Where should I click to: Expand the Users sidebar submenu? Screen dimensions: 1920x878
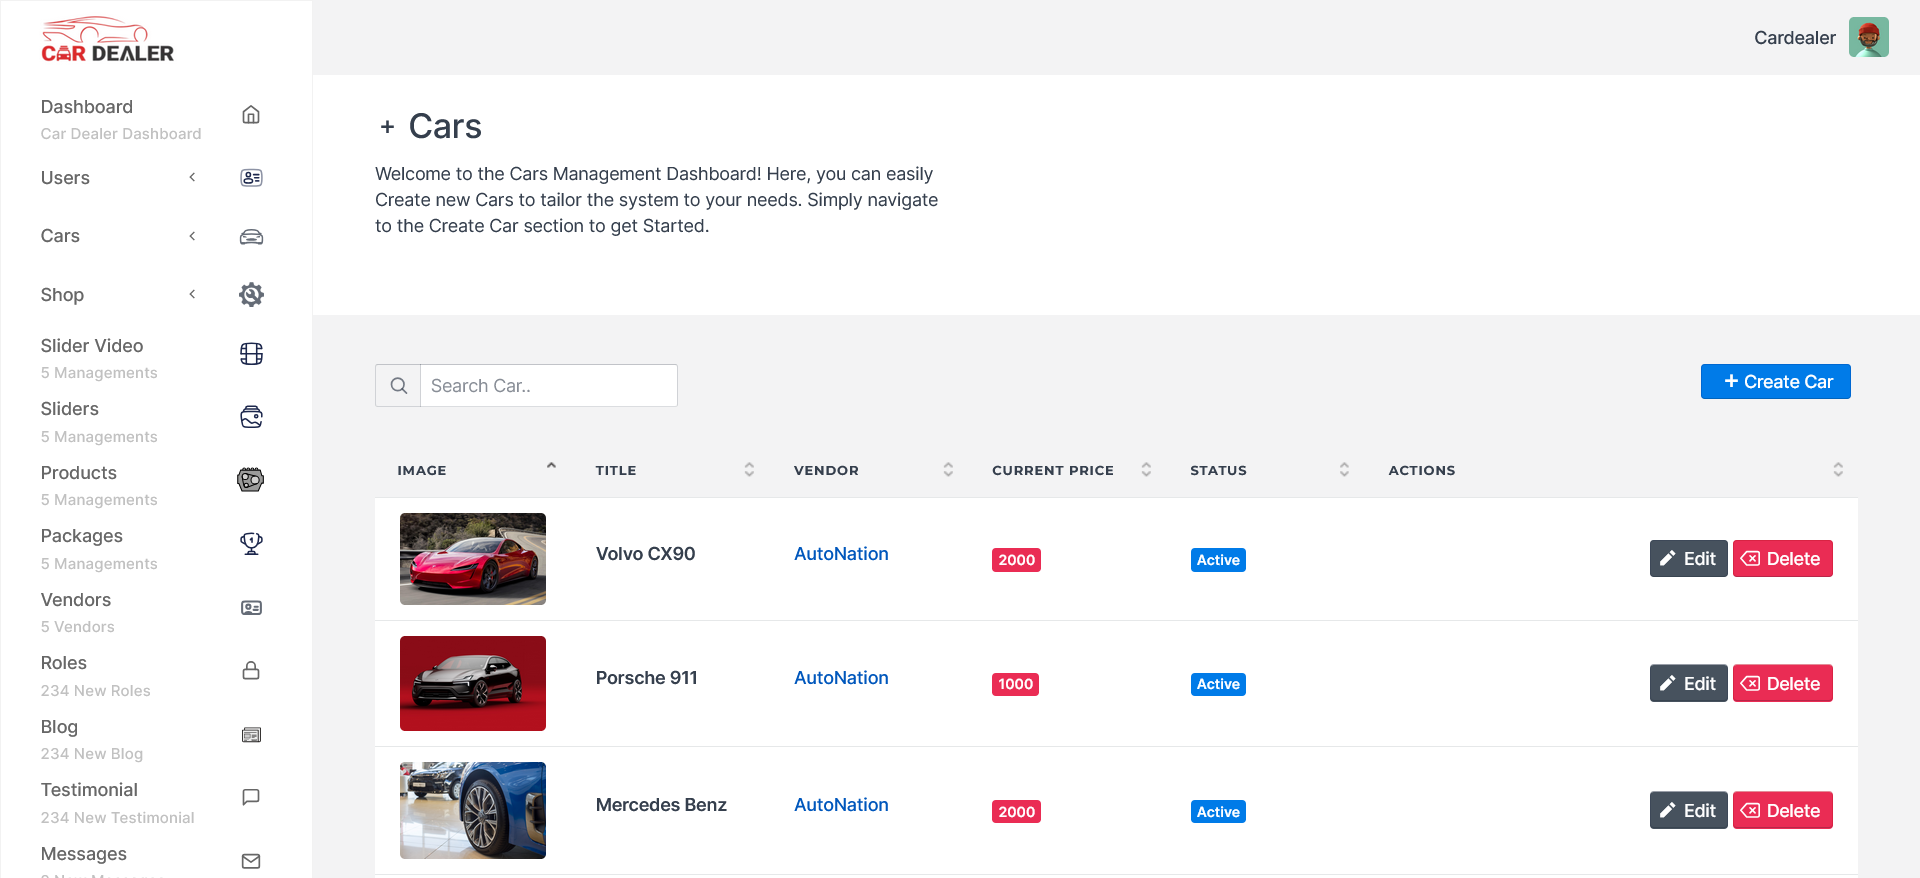pyautogui.click(x=192, y=178)
